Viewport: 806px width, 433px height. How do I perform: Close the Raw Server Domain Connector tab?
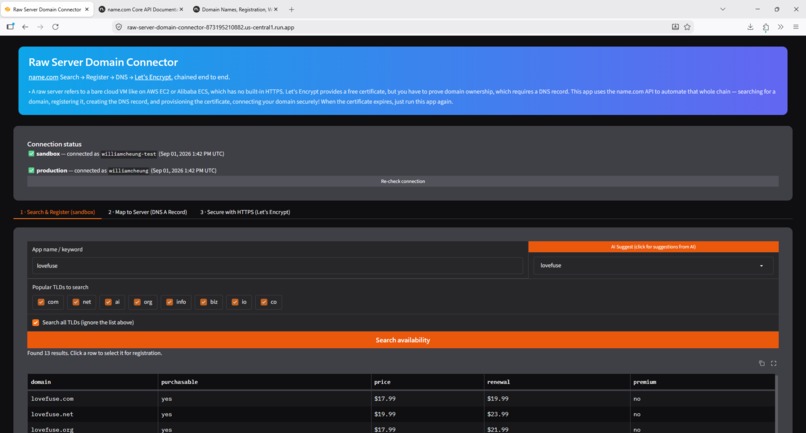pyautogui.click(x=86, y=9)
